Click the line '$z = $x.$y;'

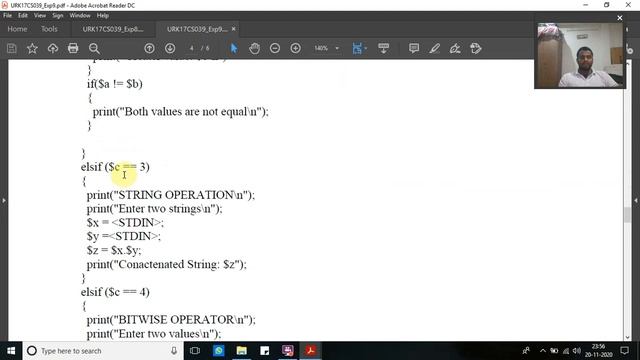pos(114,250)
